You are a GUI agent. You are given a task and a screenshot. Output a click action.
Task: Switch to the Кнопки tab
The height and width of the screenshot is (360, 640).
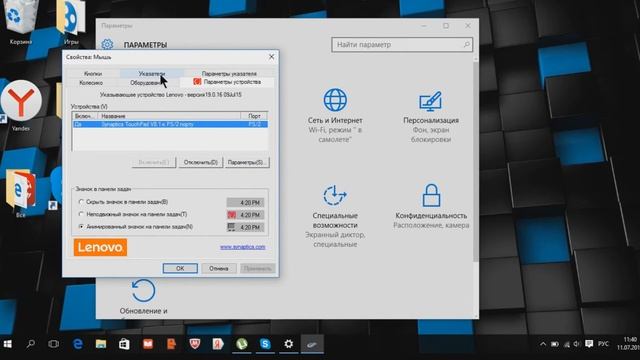pos(93,73)
